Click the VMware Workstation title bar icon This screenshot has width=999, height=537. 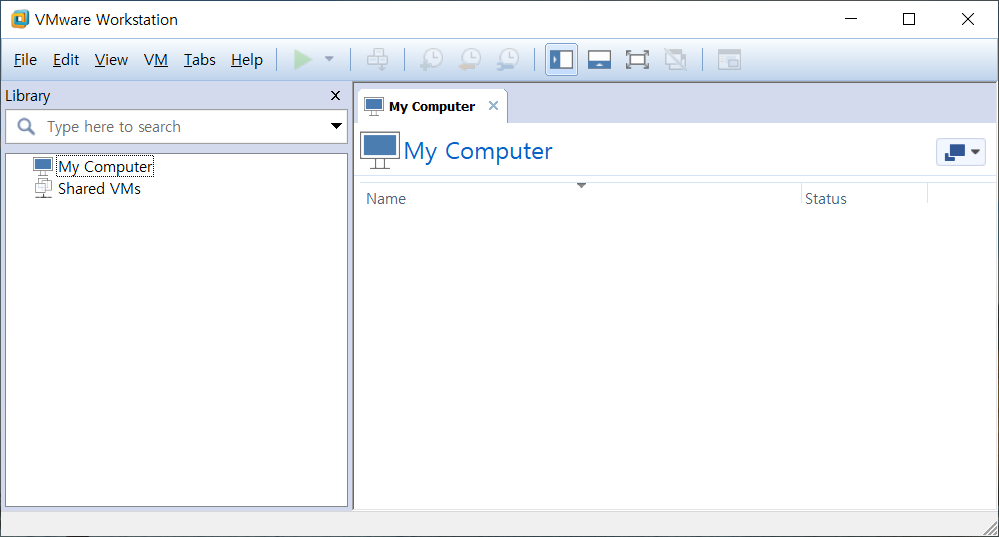pyautogui.click(x=20, y=19)
